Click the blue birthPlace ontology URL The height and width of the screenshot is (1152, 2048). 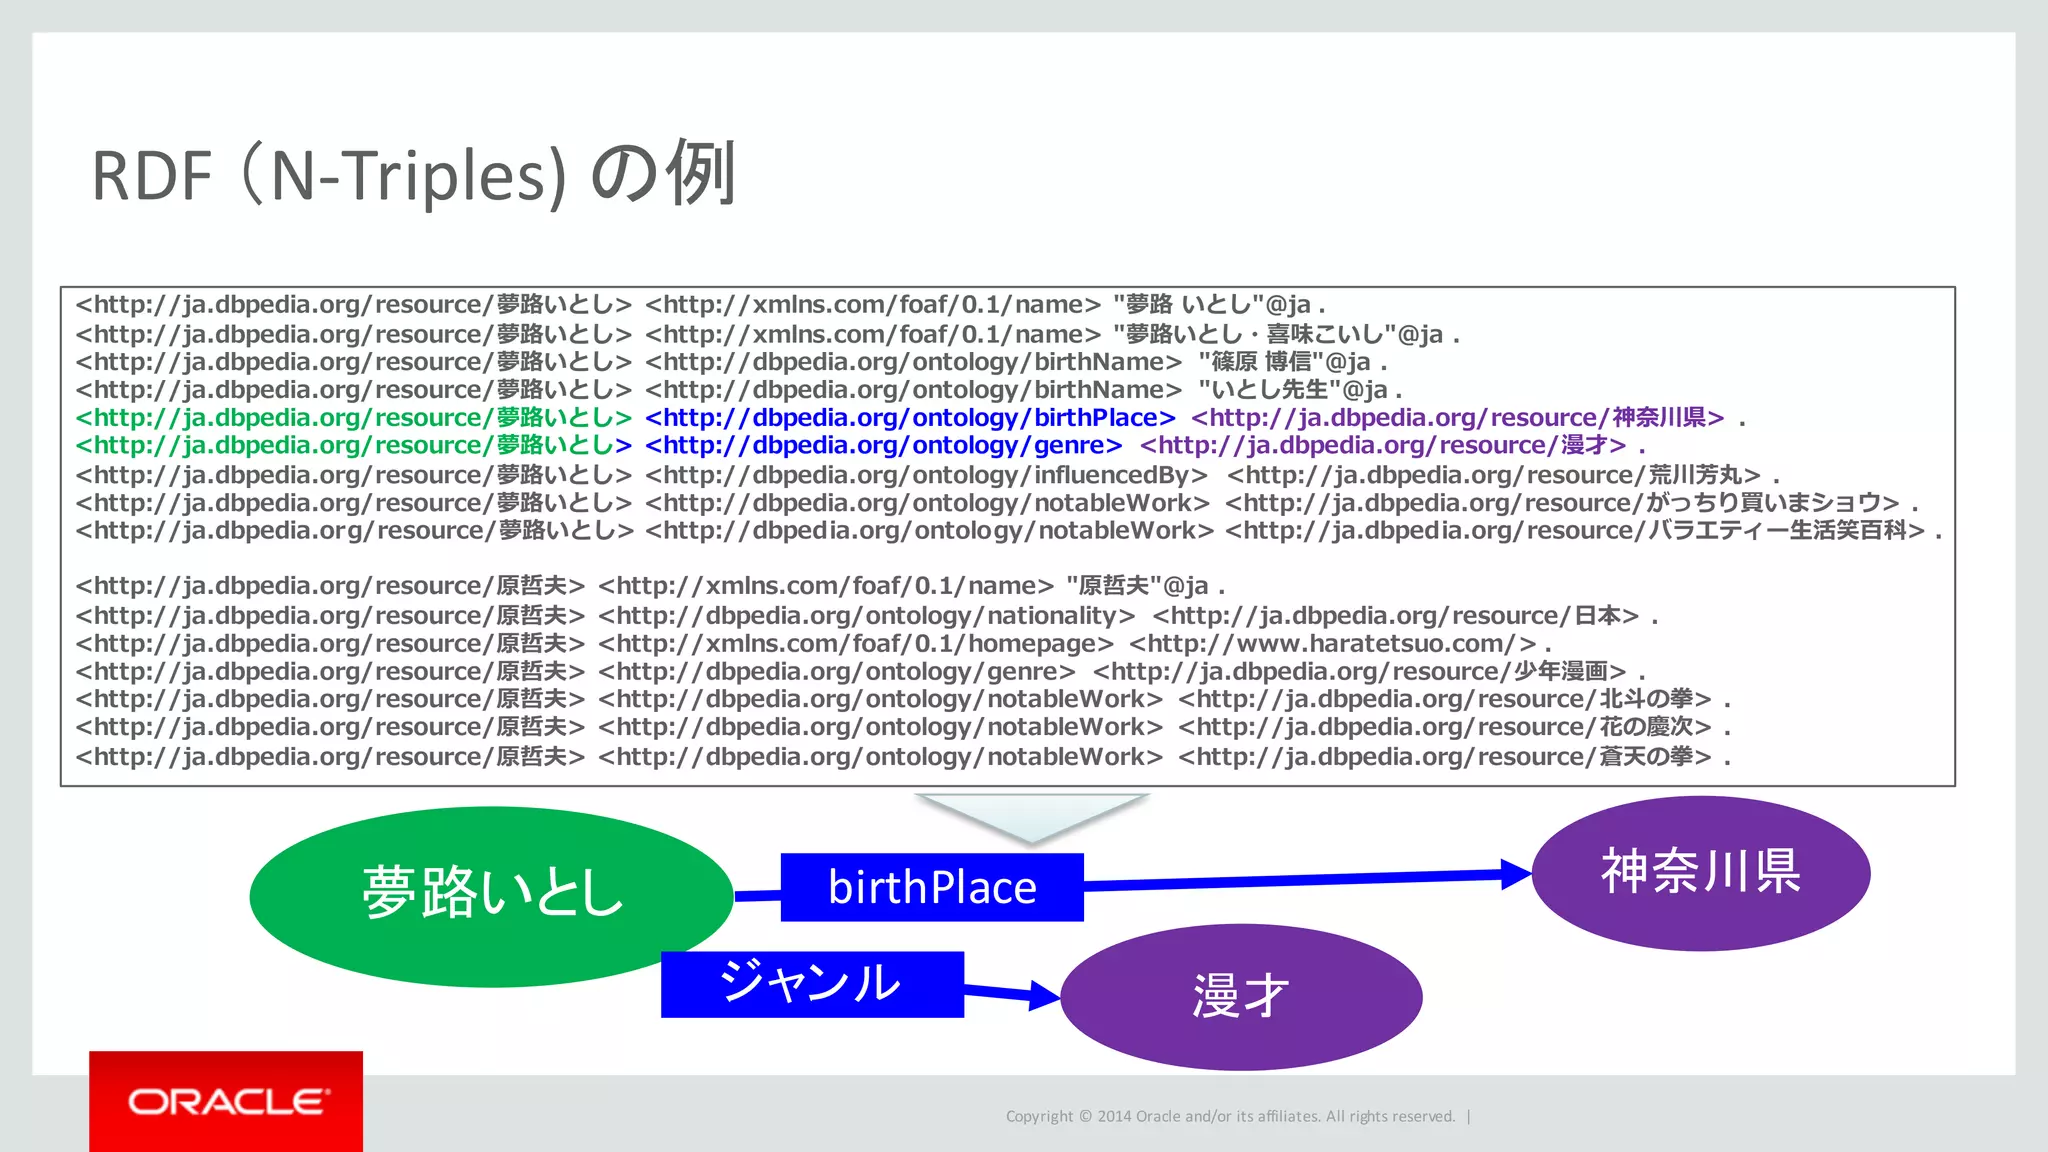[x=909, y=418]
